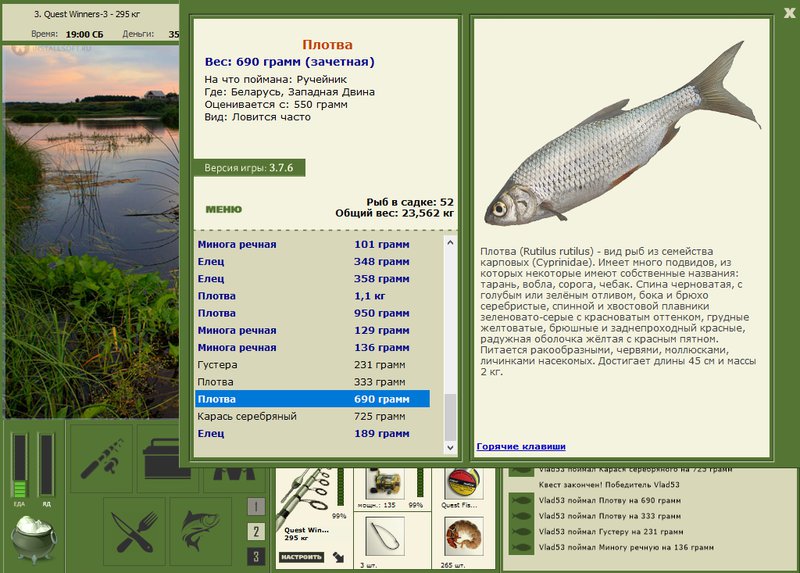
Task: Switch to rod slot 1
Action: (x=256, y=506)
